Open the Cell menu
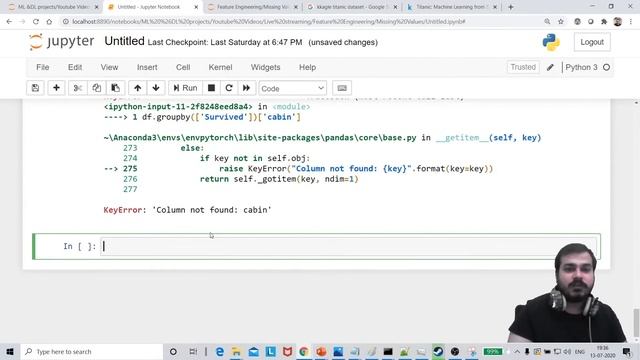 coord(183,67)
